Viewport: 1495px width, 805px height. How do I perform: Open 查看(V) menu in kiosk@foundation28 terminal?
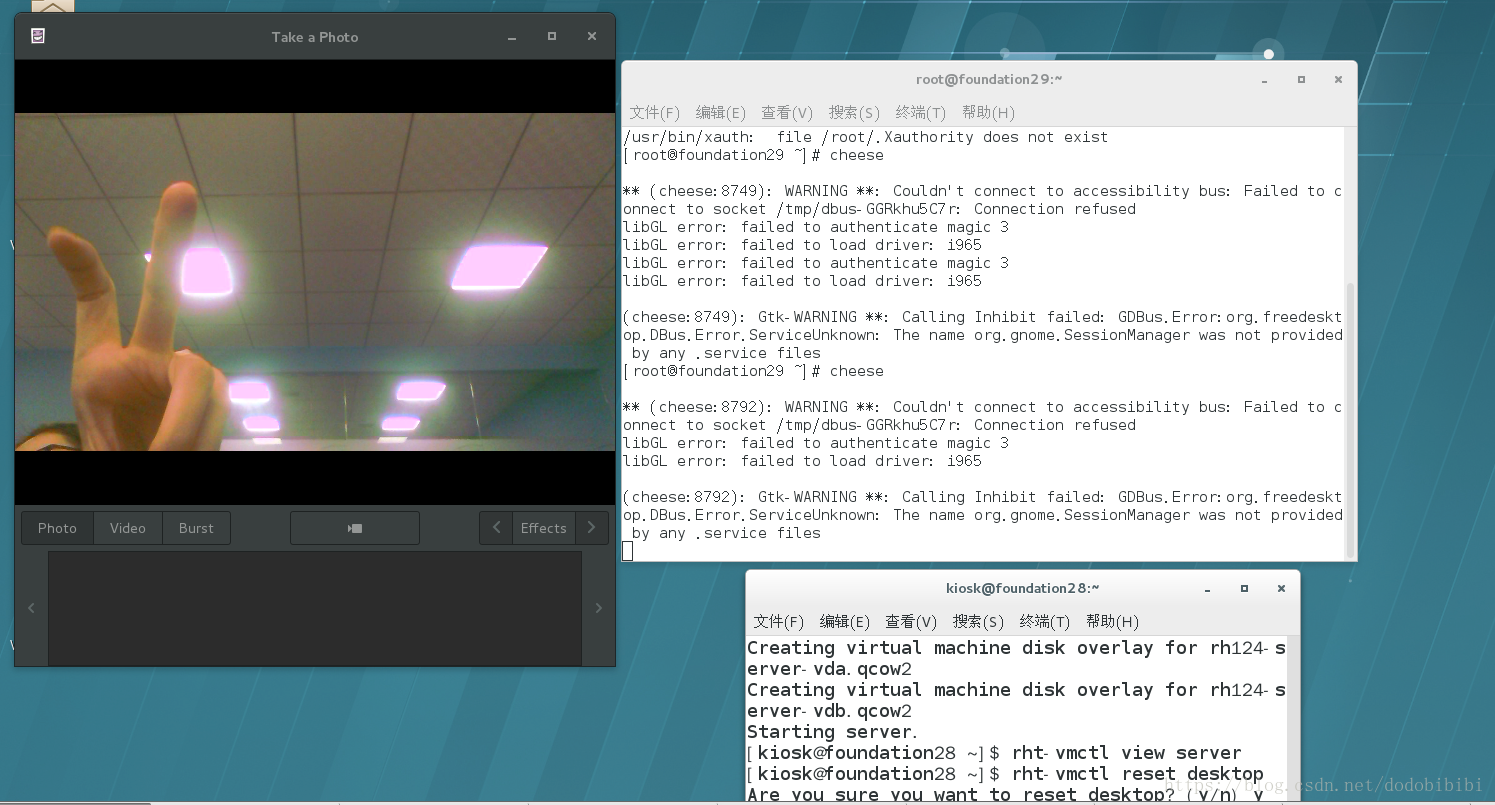point(911,621)
